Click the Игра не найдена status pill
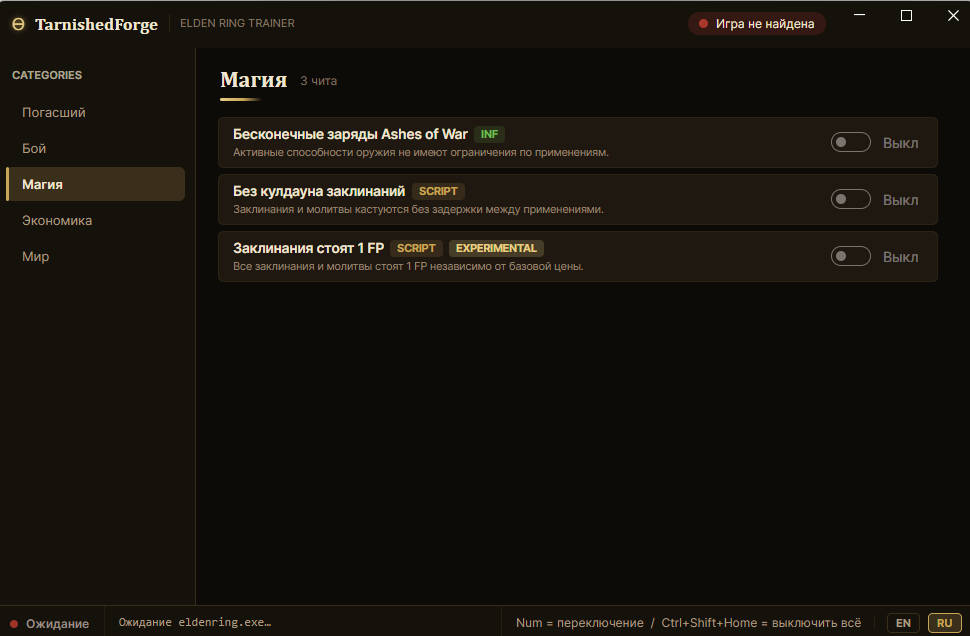 click(757, 24)
